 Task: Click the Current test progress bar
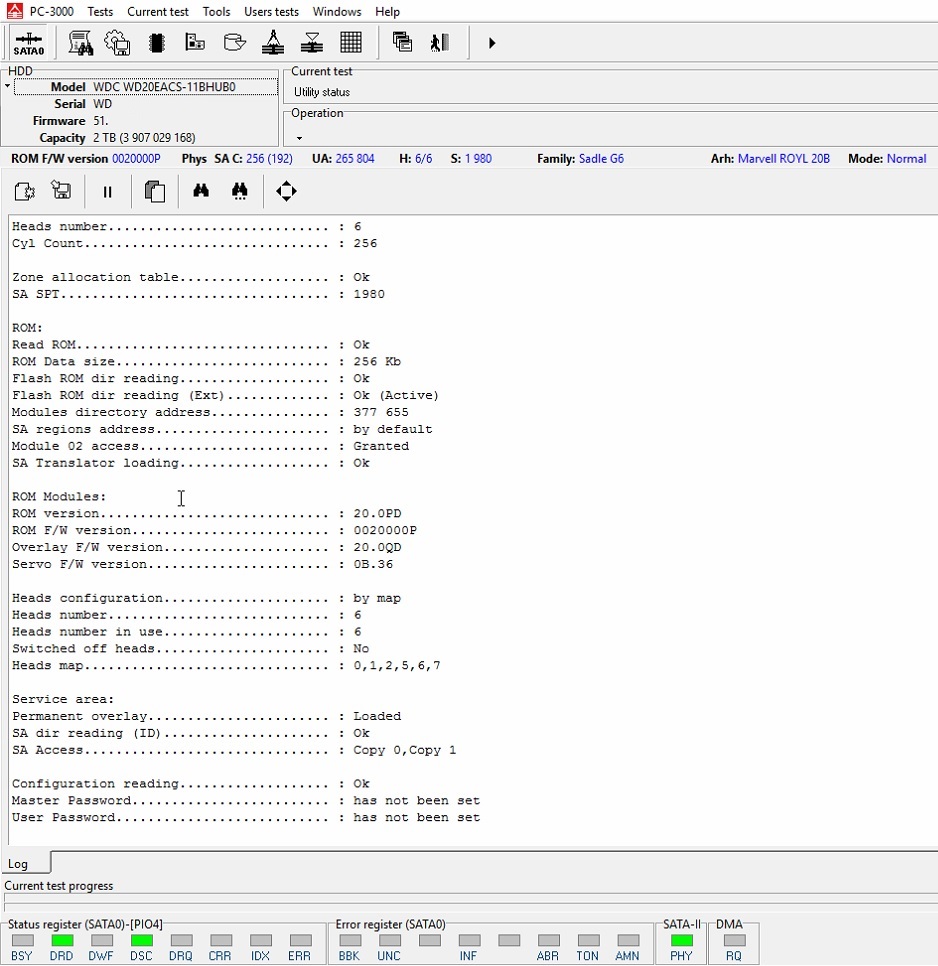pos(471,901)
